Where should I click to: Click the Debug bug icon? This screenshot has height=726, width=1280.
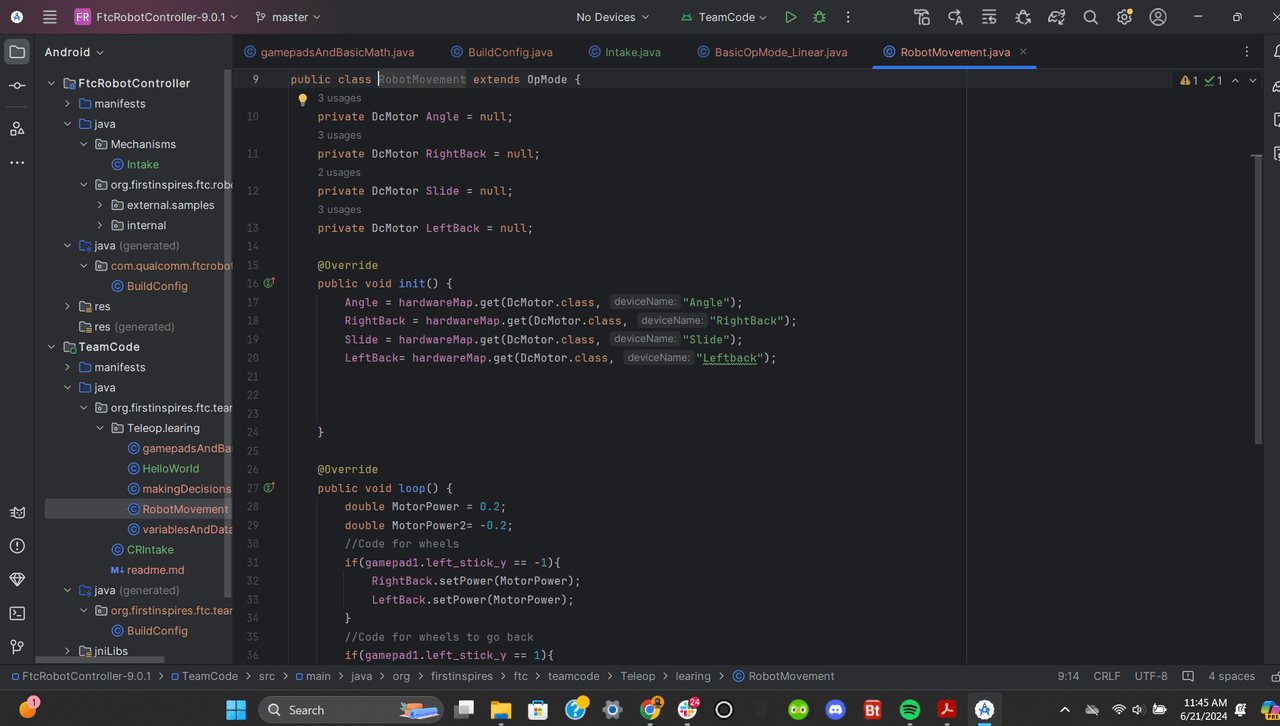[x=819, y=17]
